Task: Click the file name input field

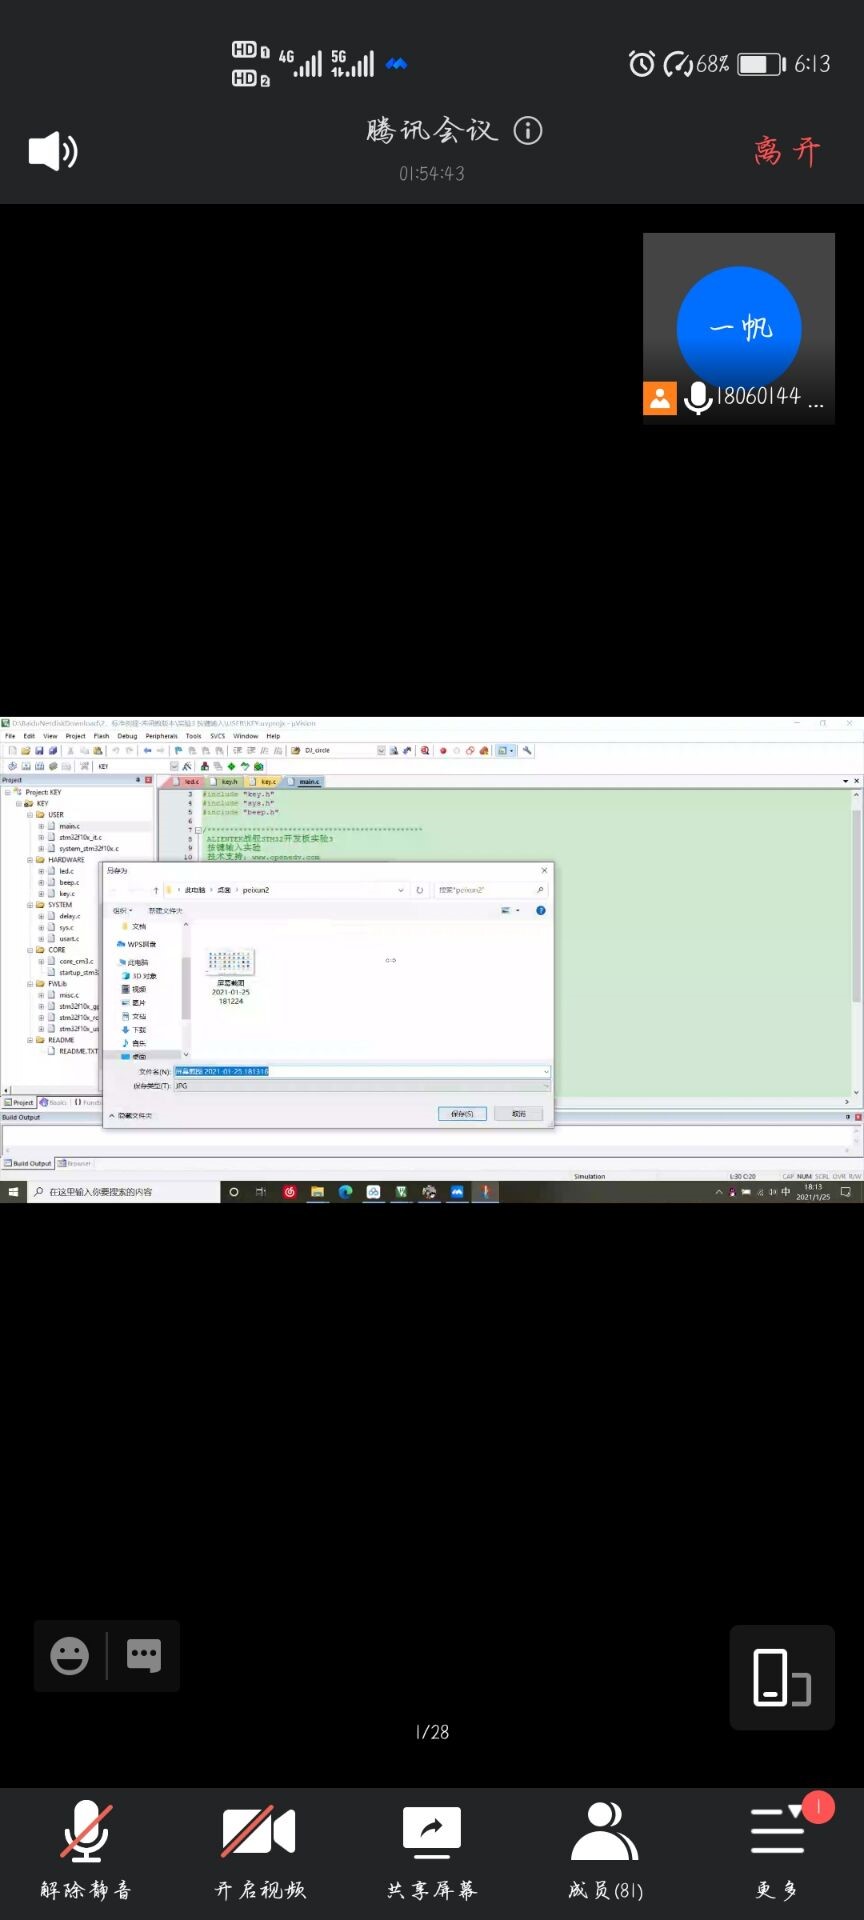Action: (x=360, y=1072)
